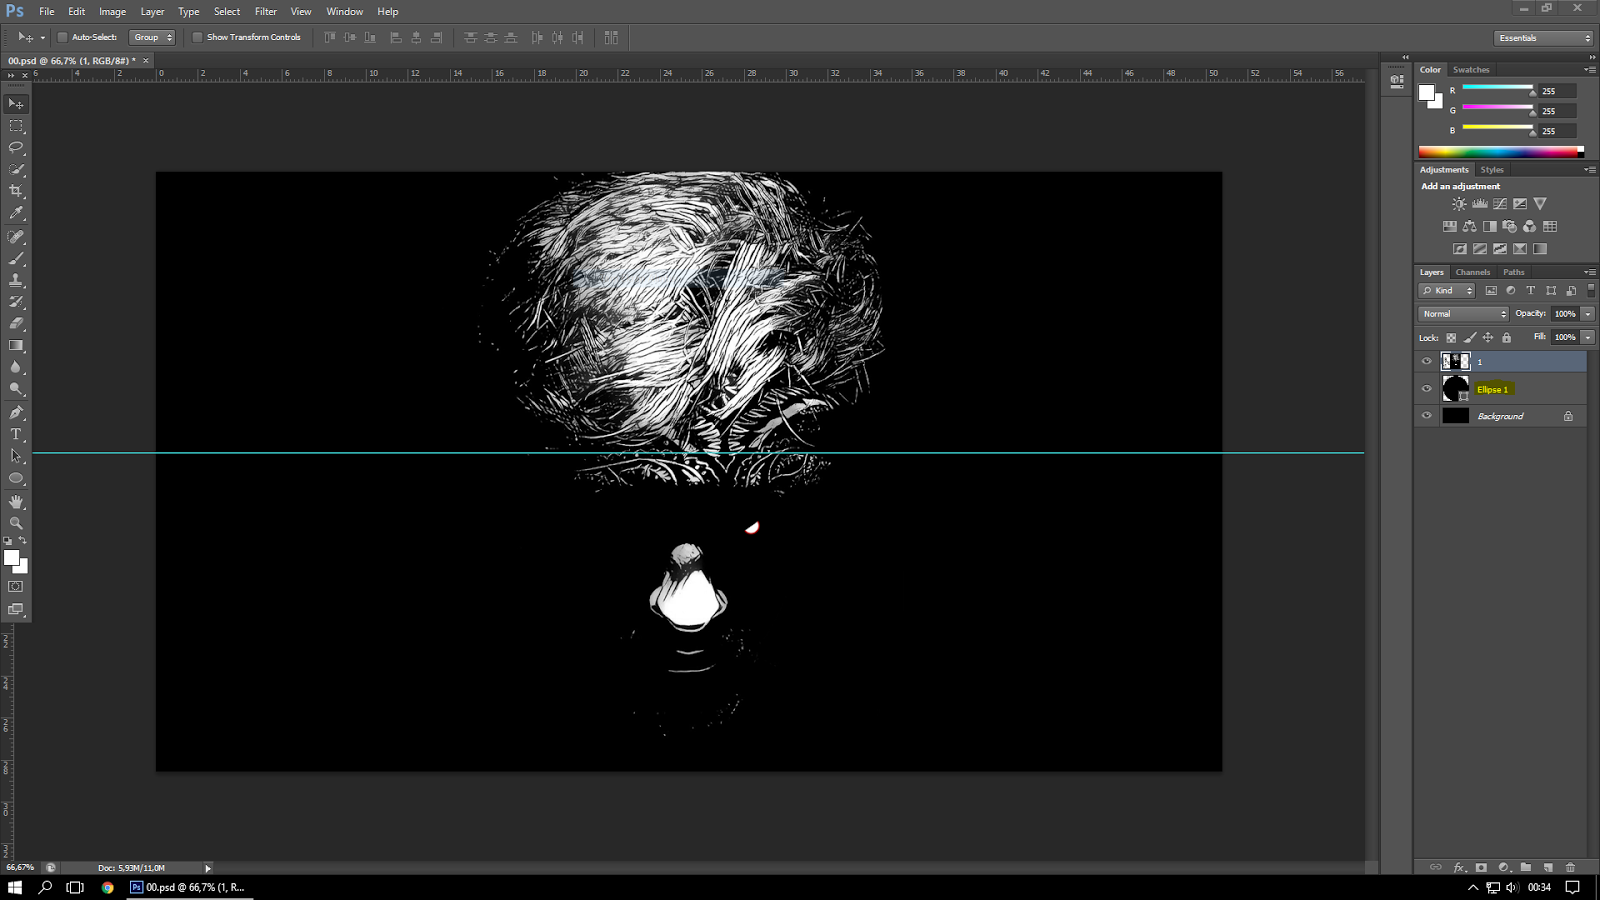Select the Horizontal Type tool
Image resolution: width=1600 pixels, height=900 pixels.
(16, 435)
